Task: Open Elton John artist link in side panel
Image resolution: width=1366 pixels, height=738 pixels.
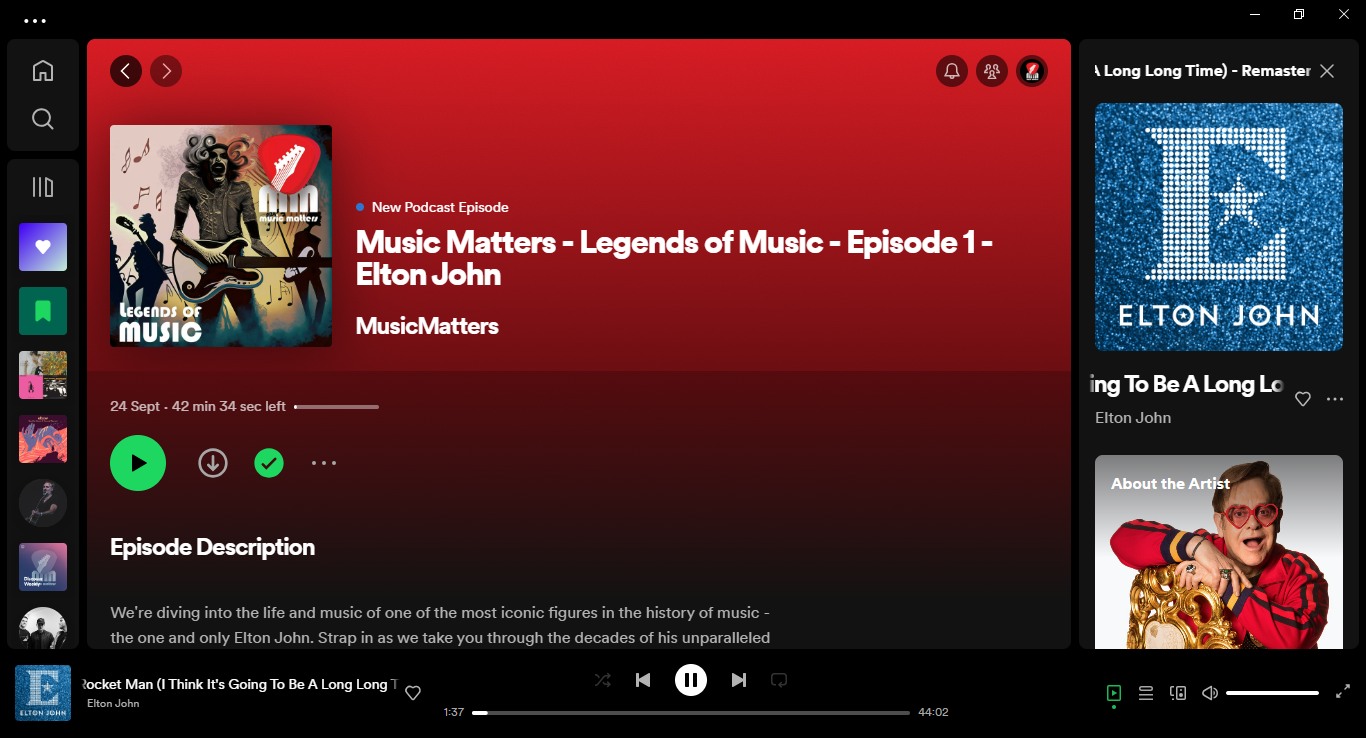Action: coord(1133,418)
